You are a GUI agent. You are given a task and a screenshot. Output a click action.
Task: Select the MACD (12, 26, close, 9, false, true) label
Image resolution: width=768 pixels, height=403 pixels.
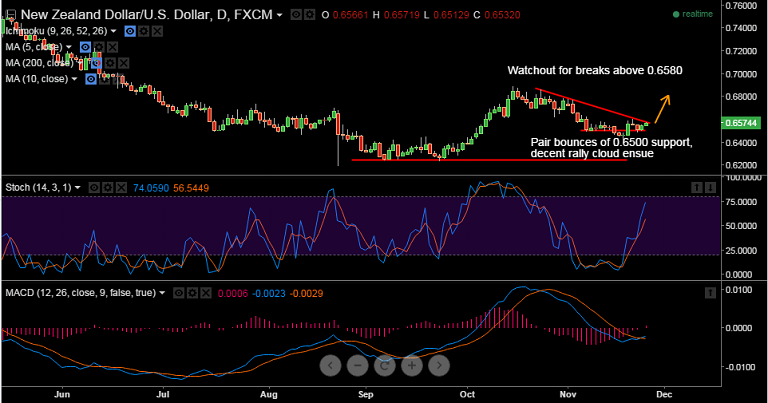pos(81,293)
